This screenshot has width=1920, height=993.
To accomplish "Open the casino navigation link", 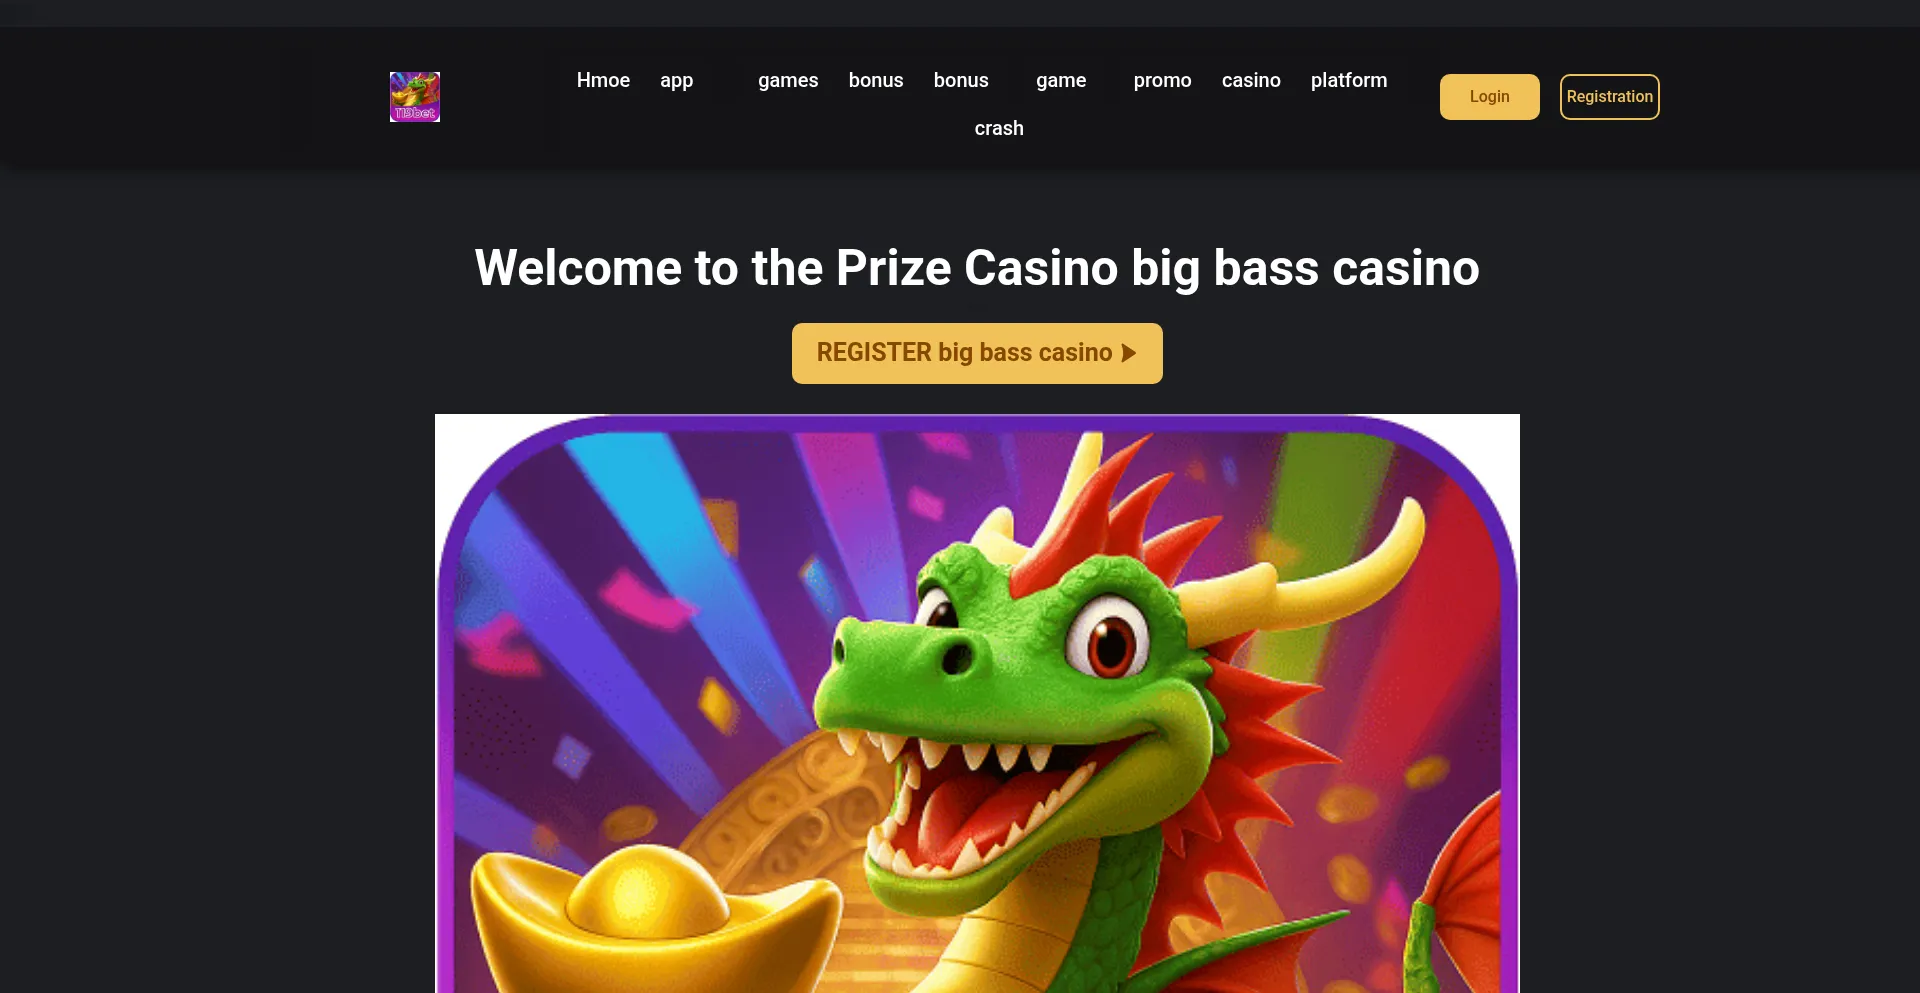I will point(1251,80).
